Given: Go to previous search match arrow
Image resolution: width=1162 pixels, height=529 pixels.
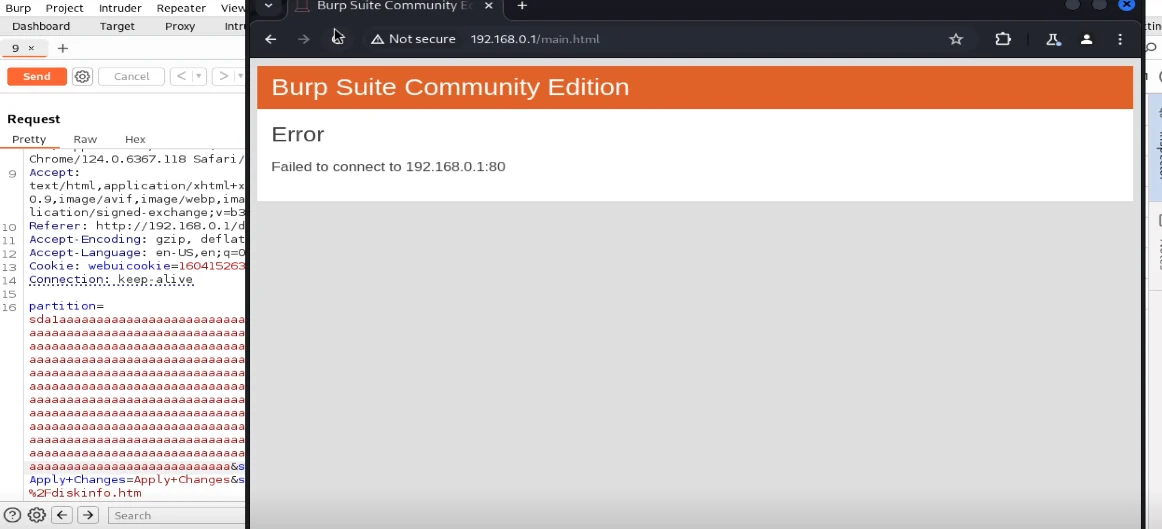Looking at the screenshot, I should click(x=62, y=515).
